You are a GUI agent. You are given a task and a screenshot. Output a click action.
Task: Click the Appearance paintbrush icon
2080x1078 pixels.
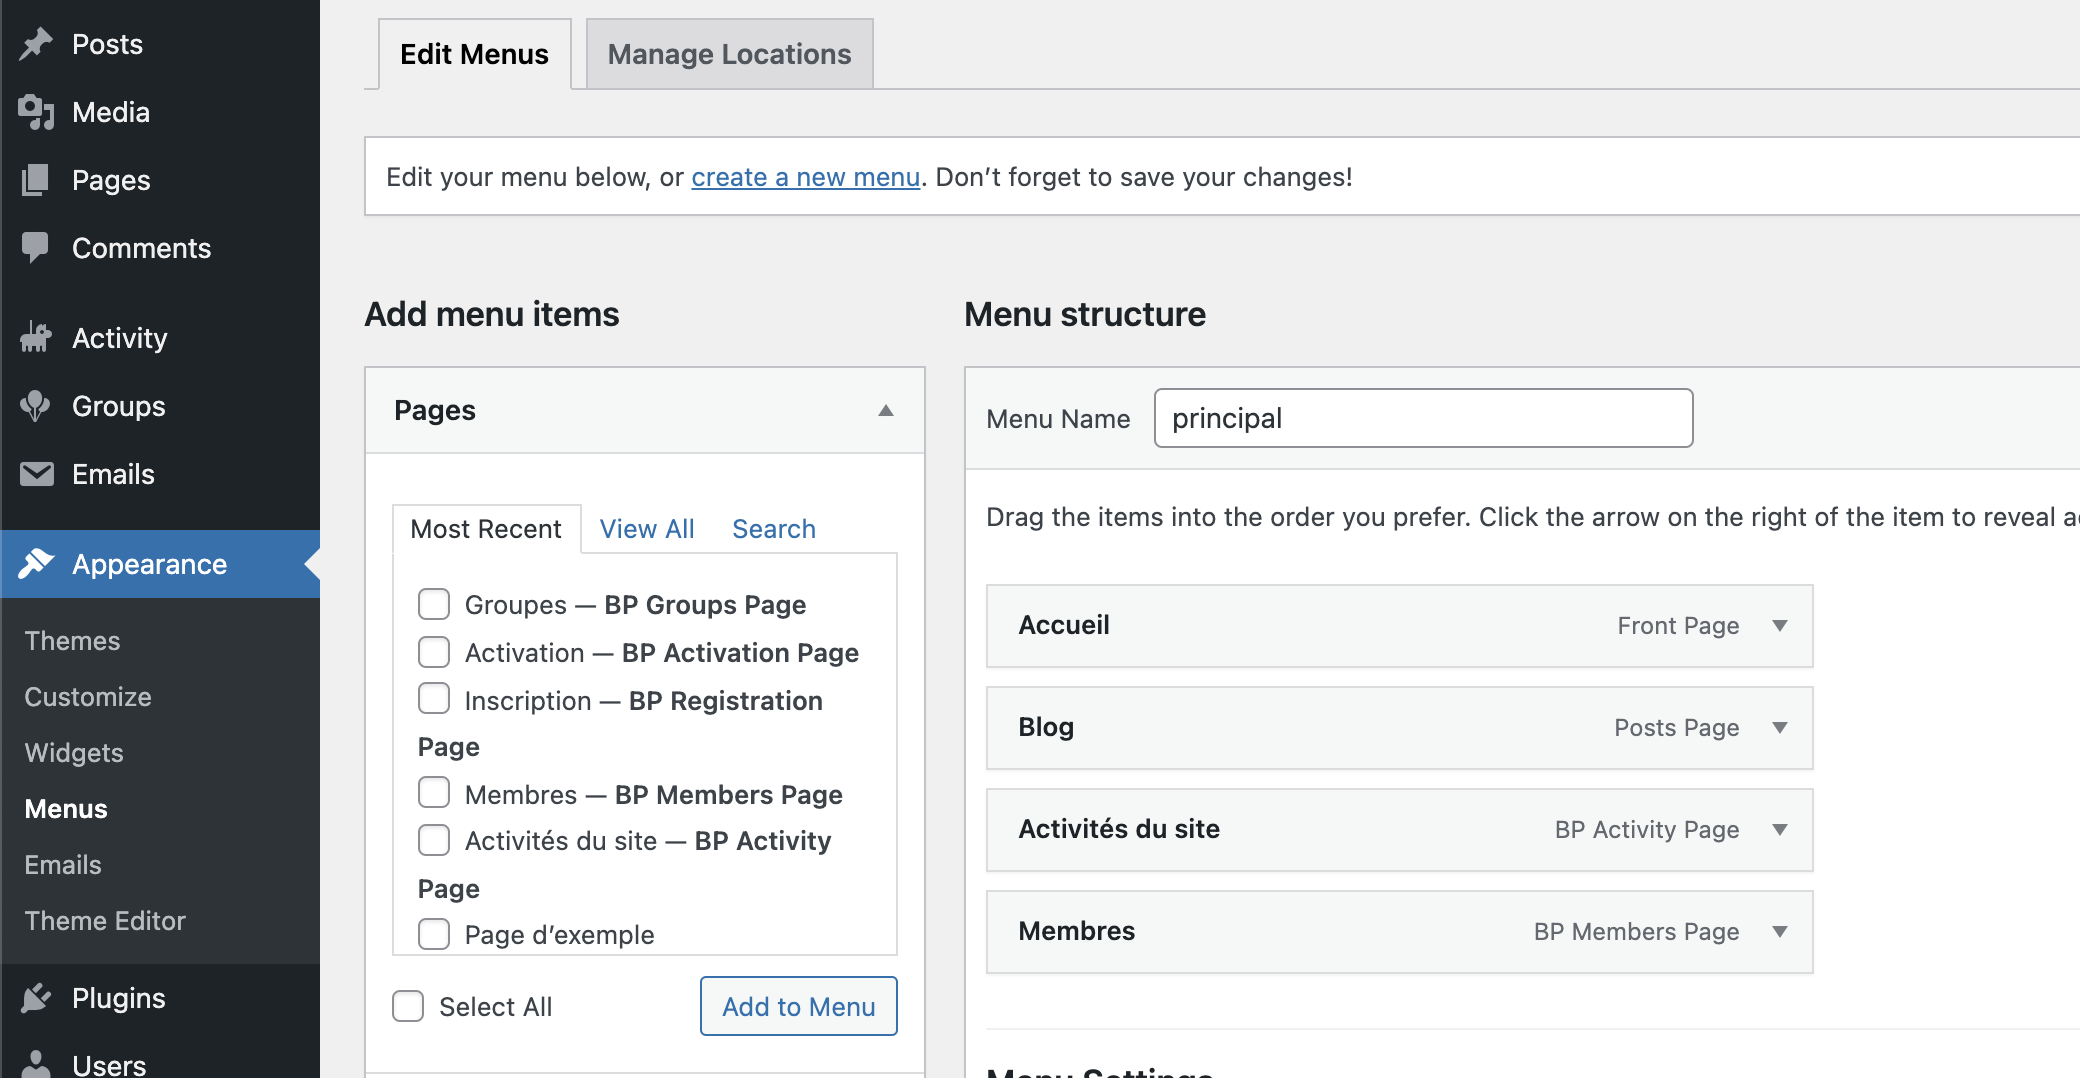tap(36, 564)
